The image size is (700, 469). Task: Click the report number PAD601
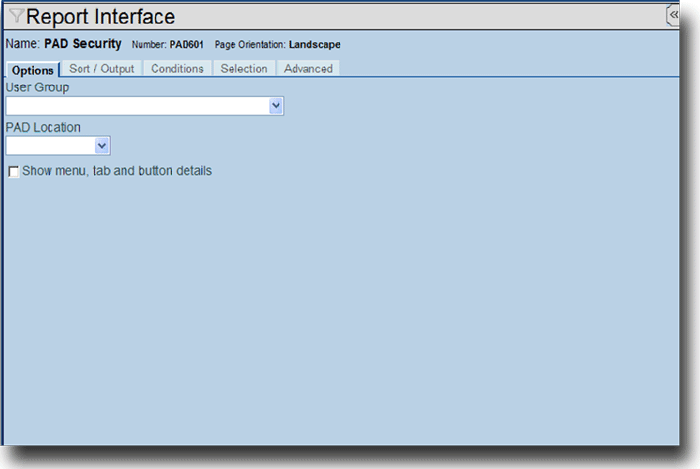(187, 45)
